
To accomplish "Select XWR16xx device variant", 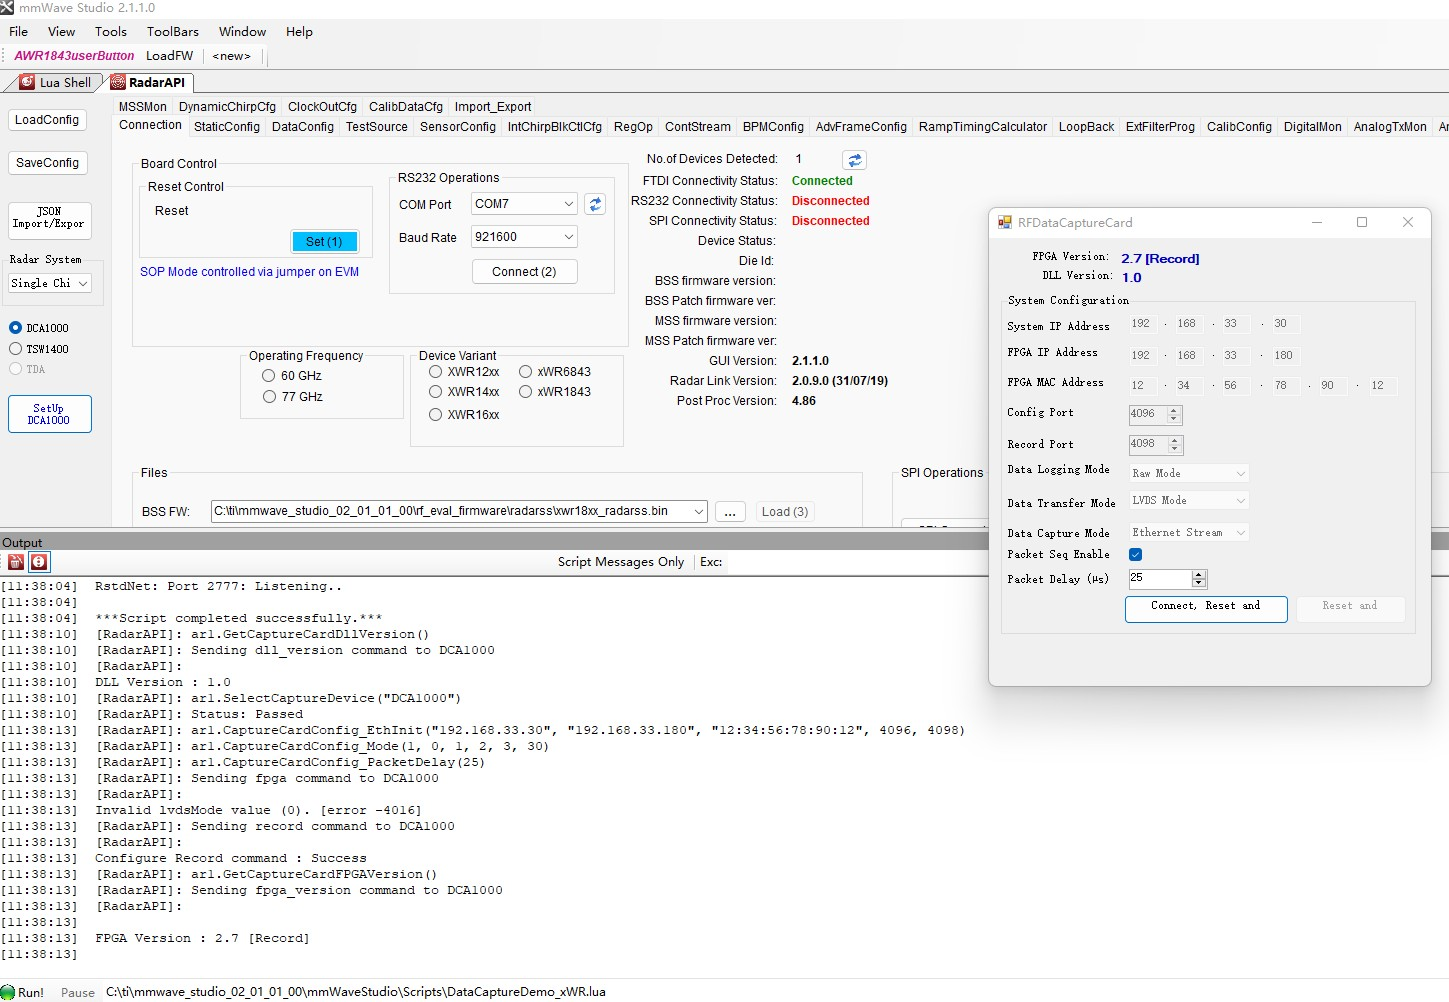I will tap(435, 415).
